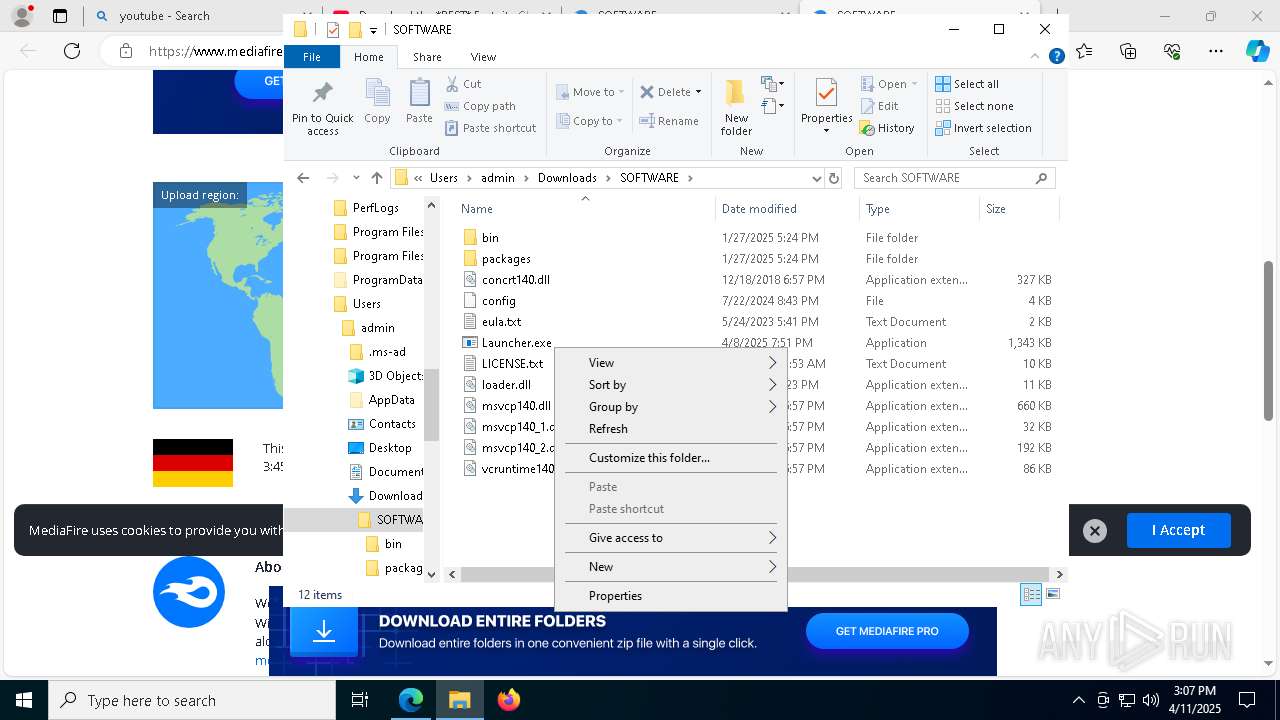The image size is (1280, 720).
Task: Click History in the ribbon
Action: [x=887, y=128]
